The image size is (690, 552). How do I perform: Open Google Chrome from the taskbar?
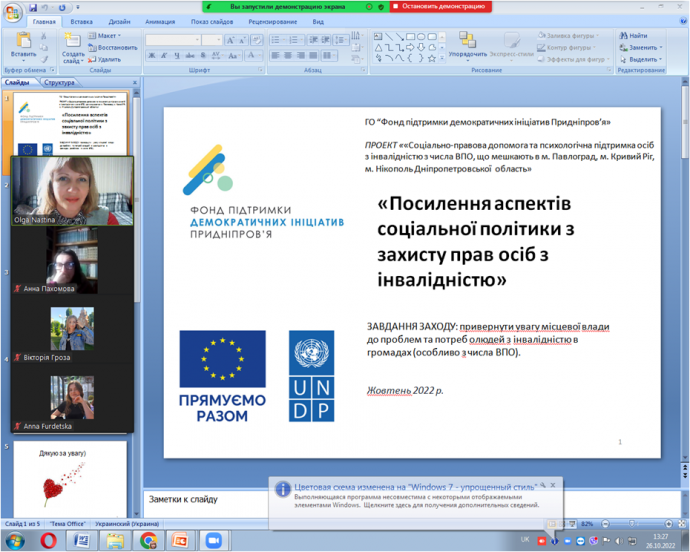click(x=148, y=540)
